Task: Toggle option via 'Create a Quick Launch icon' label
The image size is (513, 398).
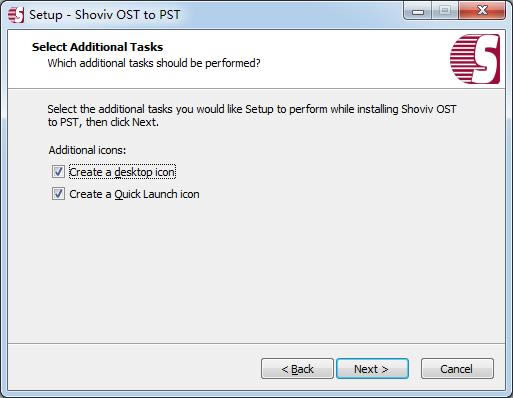Action: click(x=134, y=194)
